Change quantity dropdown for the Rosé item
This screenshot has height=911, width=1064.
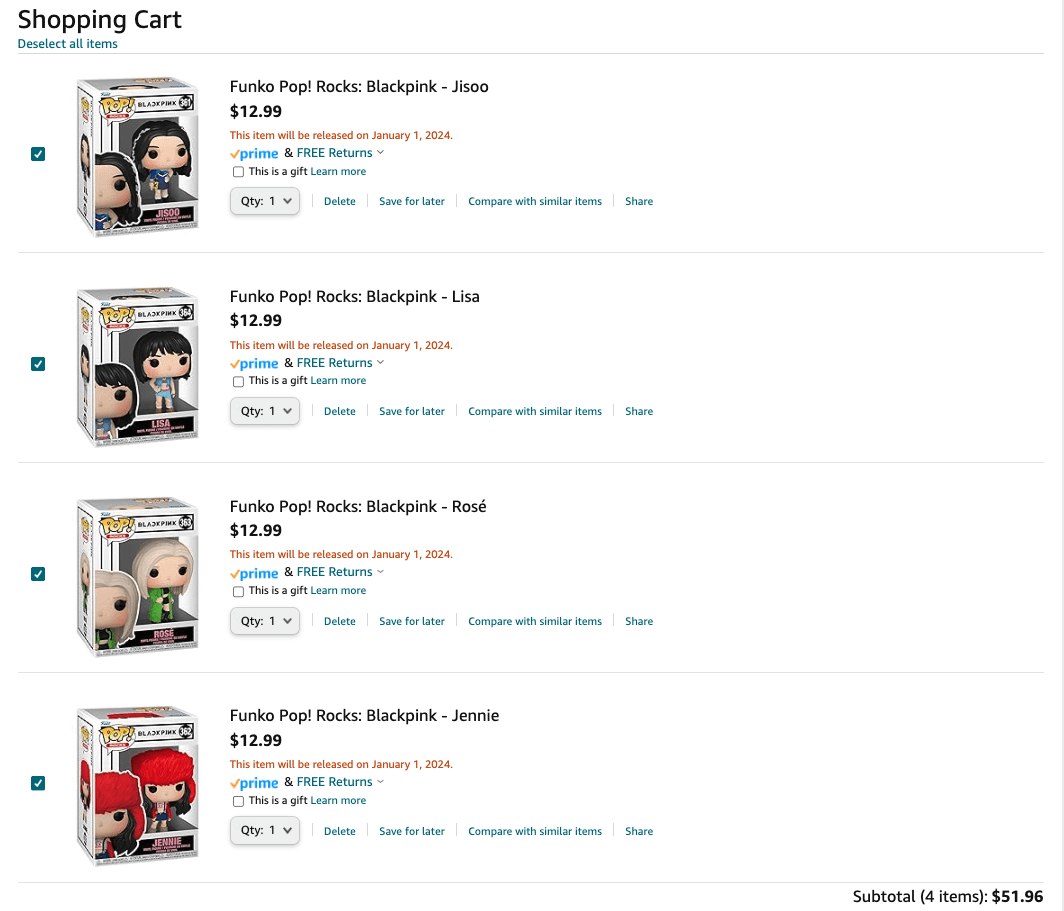click(265, 621)
